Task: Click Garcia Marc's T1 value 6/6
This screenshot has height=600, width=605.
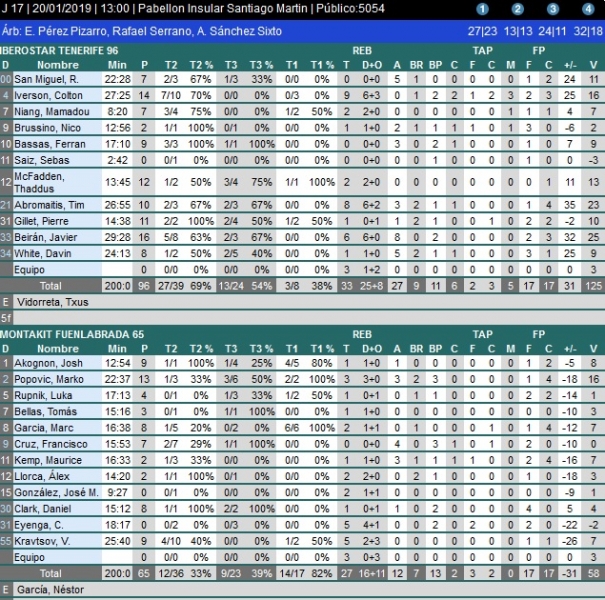Action: [x=292, y=428]
